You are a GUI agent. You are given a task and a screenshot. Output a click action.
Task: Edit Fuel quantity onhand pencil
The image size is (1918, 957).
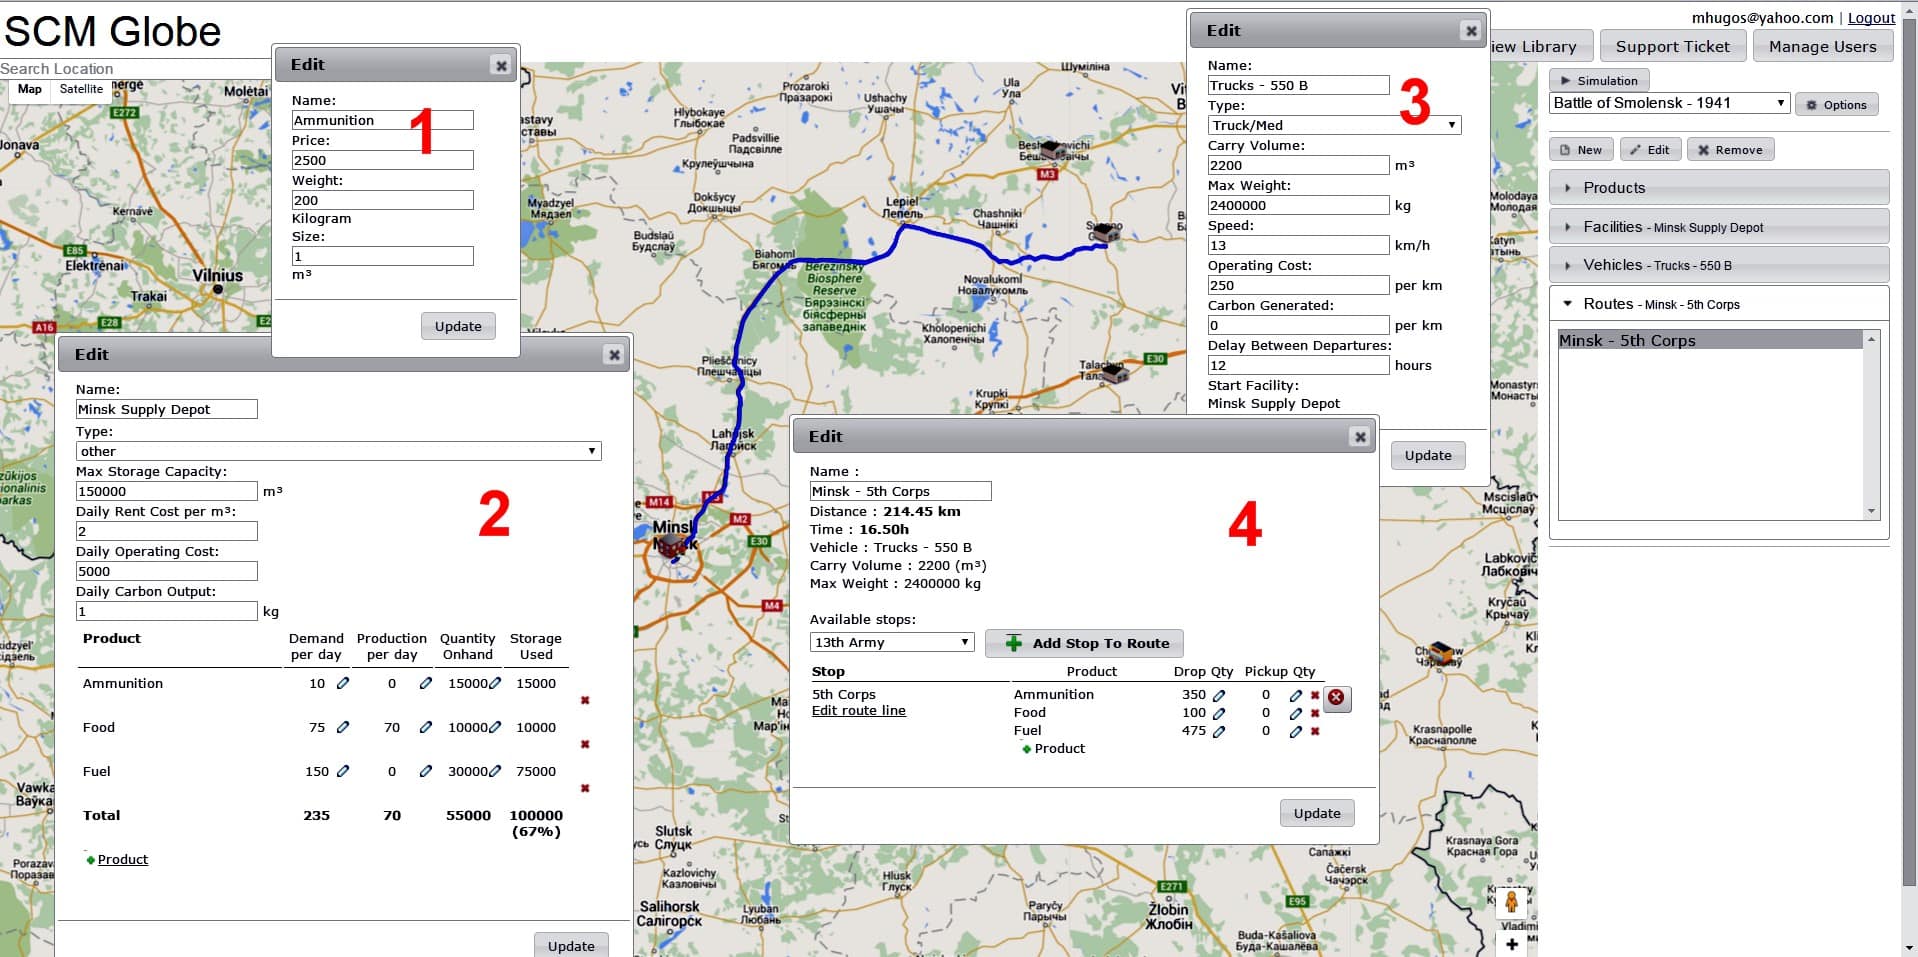(495, 771)
